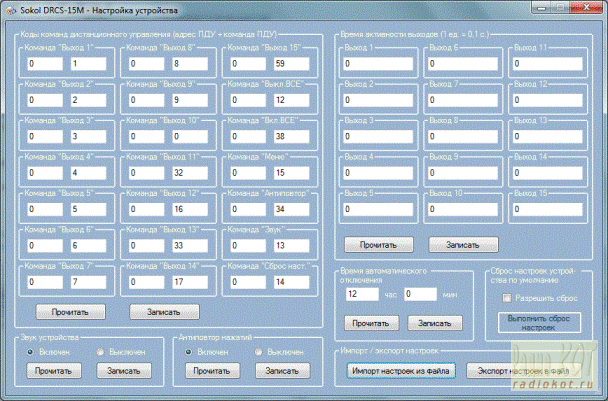Click 'Экспорт настроек в файл' button
Viewport: 608px width, 401px height.
(524, 370)
